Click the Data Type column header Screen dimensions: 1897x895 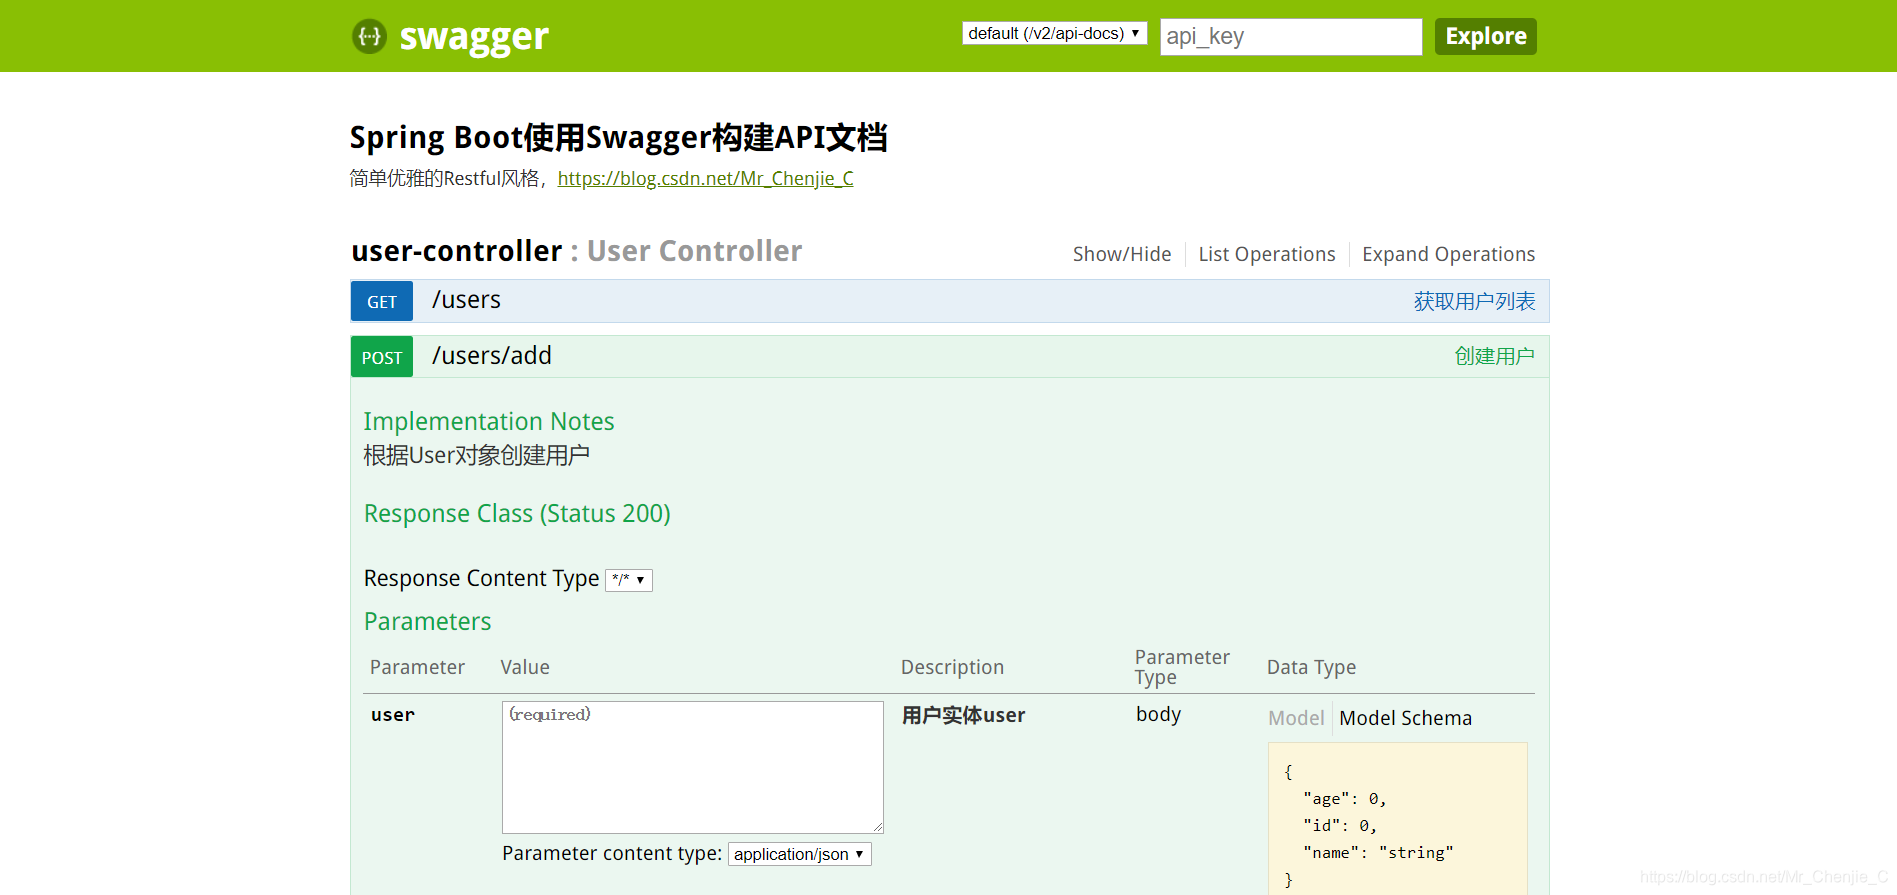point(1311,668)
